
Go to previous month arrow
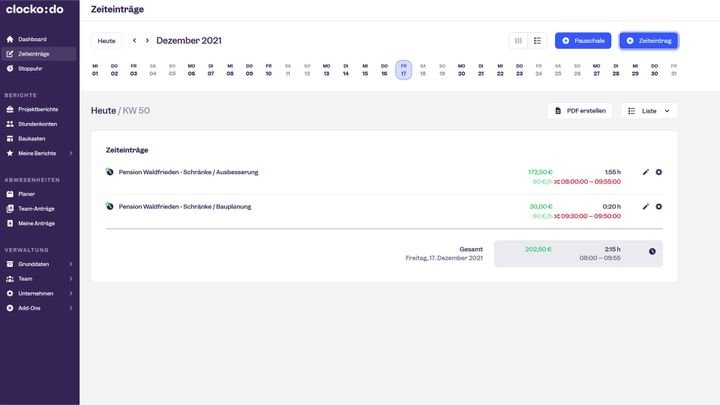[135, 40]
